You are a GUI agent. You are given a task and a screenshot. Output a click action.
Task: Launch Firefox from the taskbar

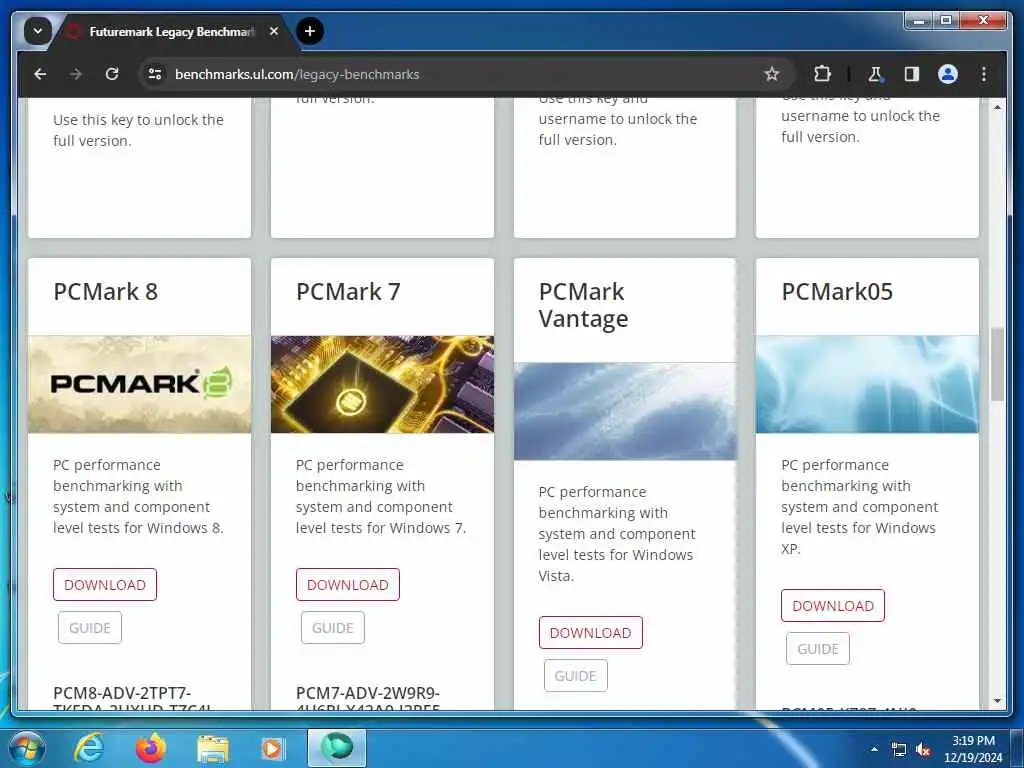(151, 748)
